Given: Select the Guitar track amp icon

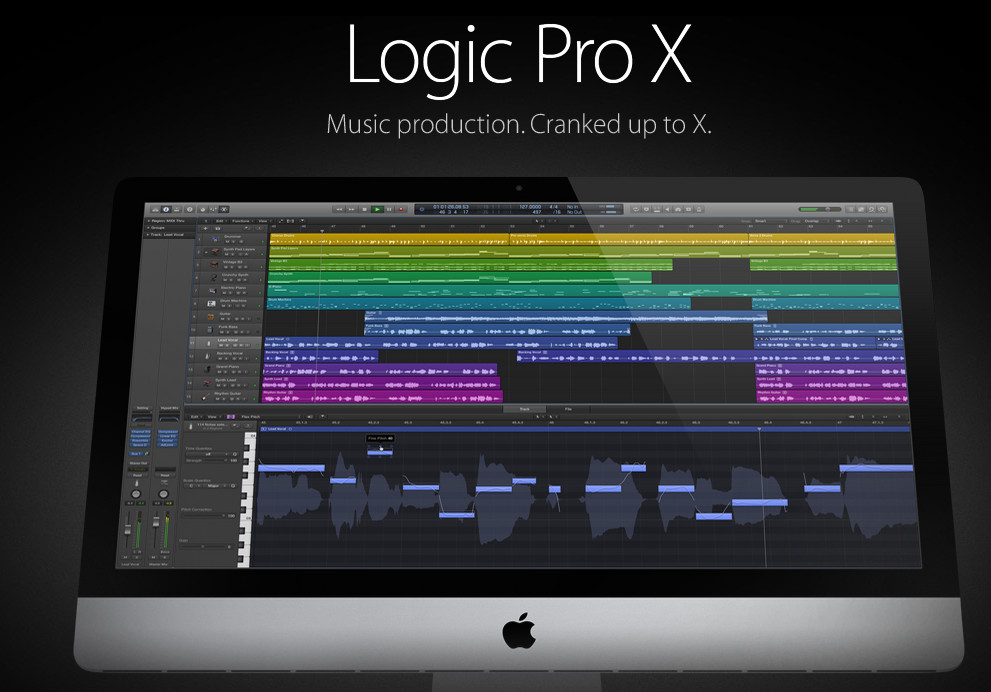Looking at the screenshot, I should coord(210,317).
